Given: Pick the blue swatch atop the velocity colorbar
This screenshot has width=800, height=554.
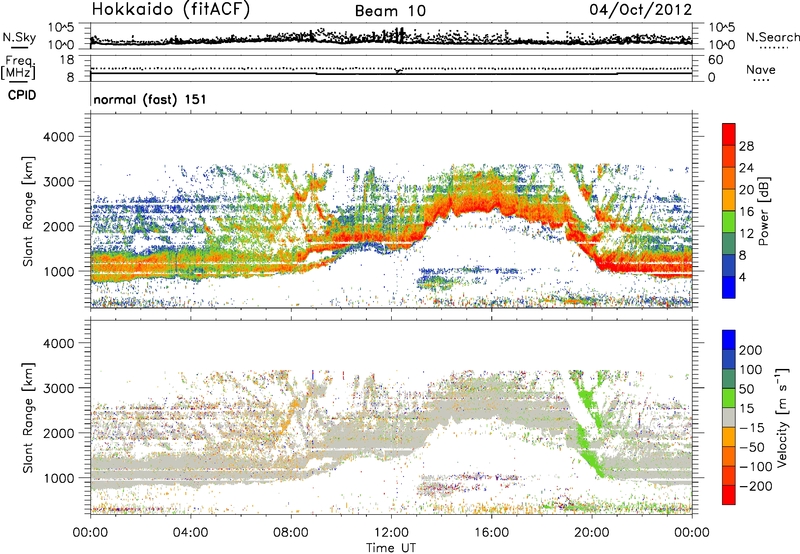Looking at the screenshot, I should tap(729, 340).
